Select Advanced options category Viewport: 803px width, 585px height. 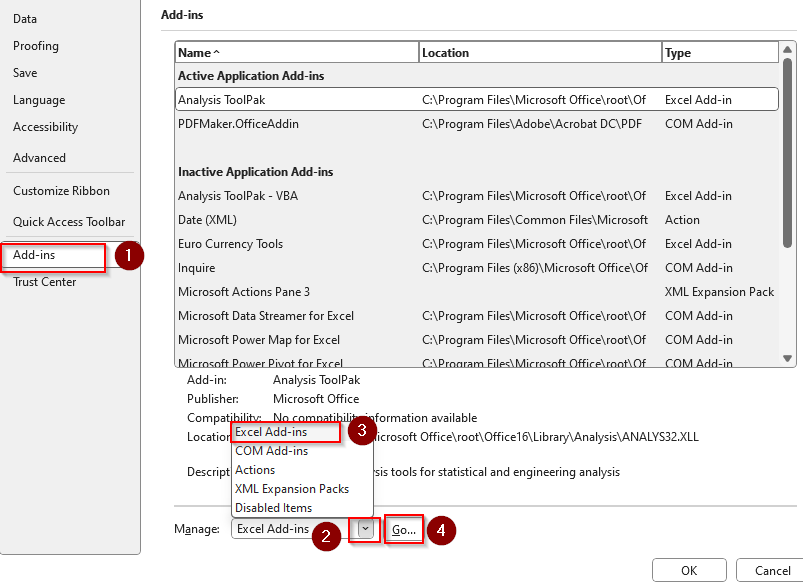click(39, 158)
